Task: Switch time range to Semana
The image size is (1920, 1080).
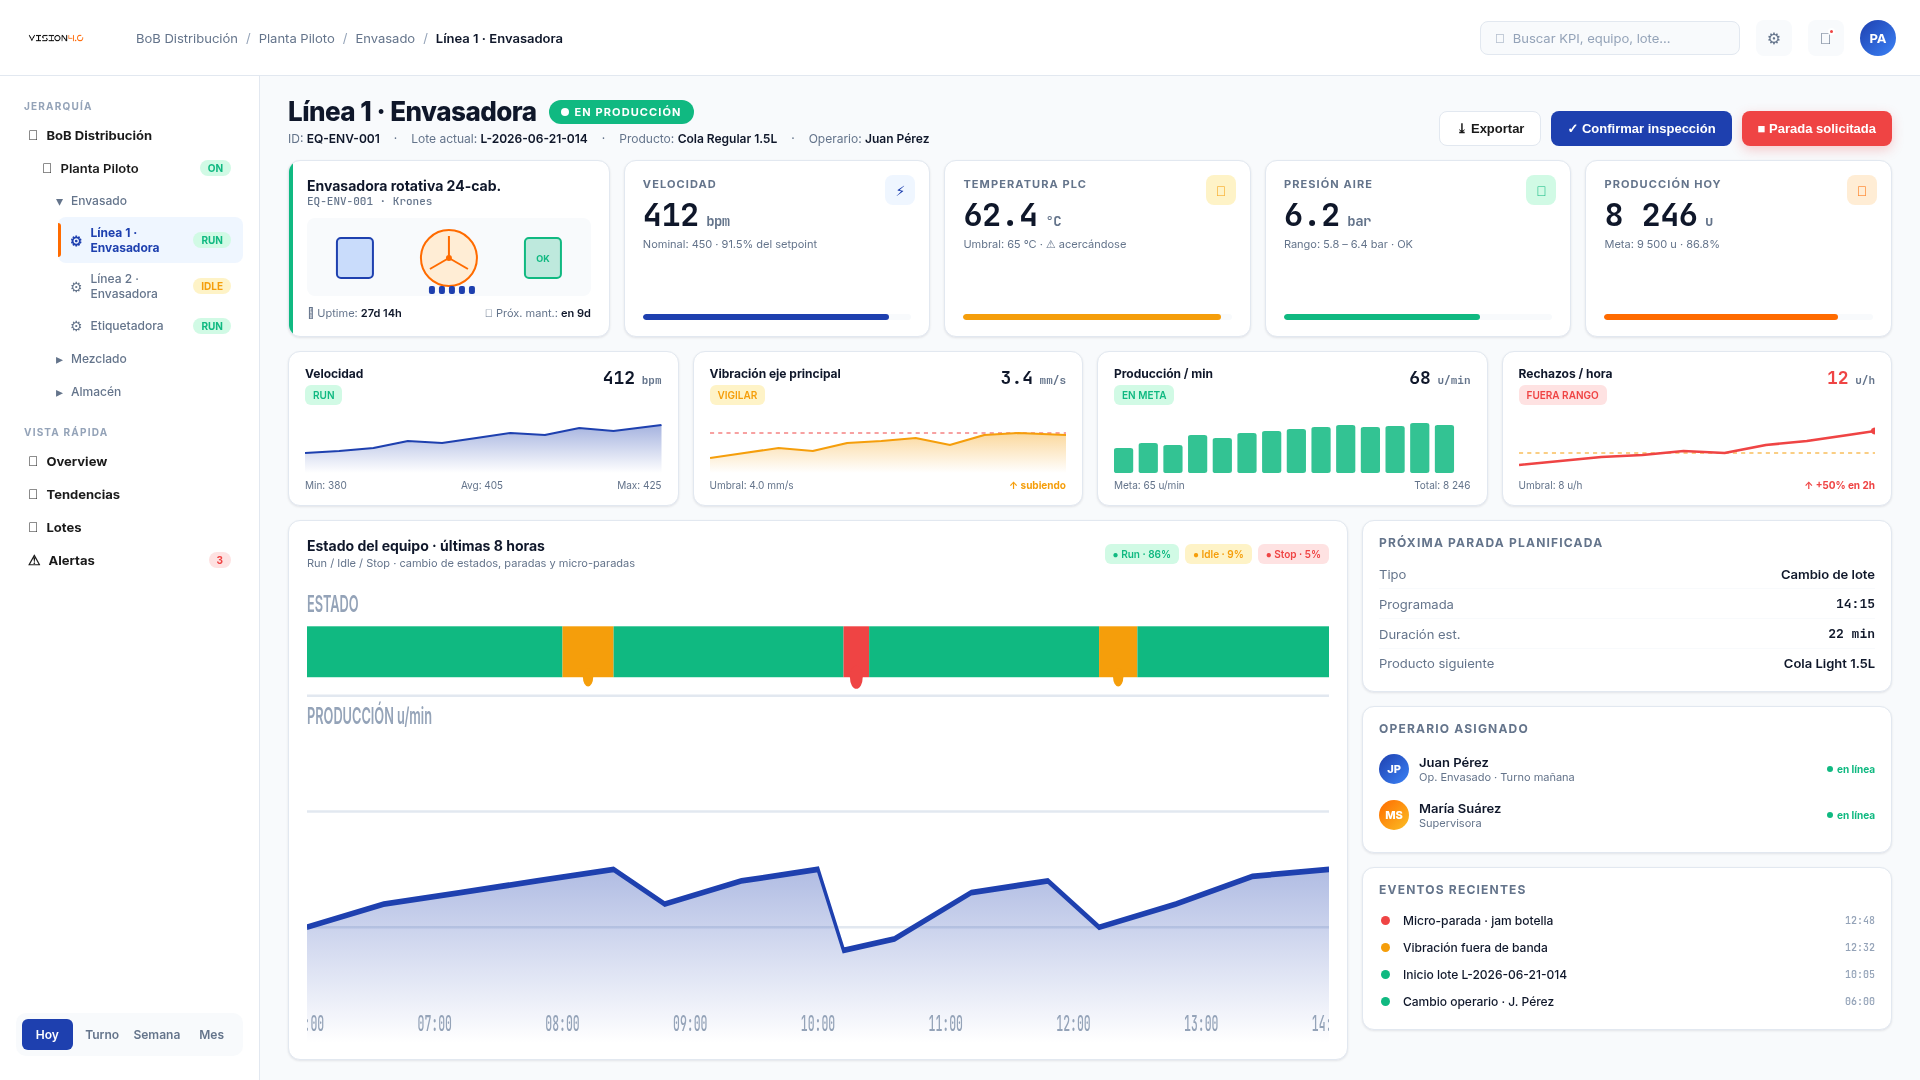Action: coord(157,1034)
